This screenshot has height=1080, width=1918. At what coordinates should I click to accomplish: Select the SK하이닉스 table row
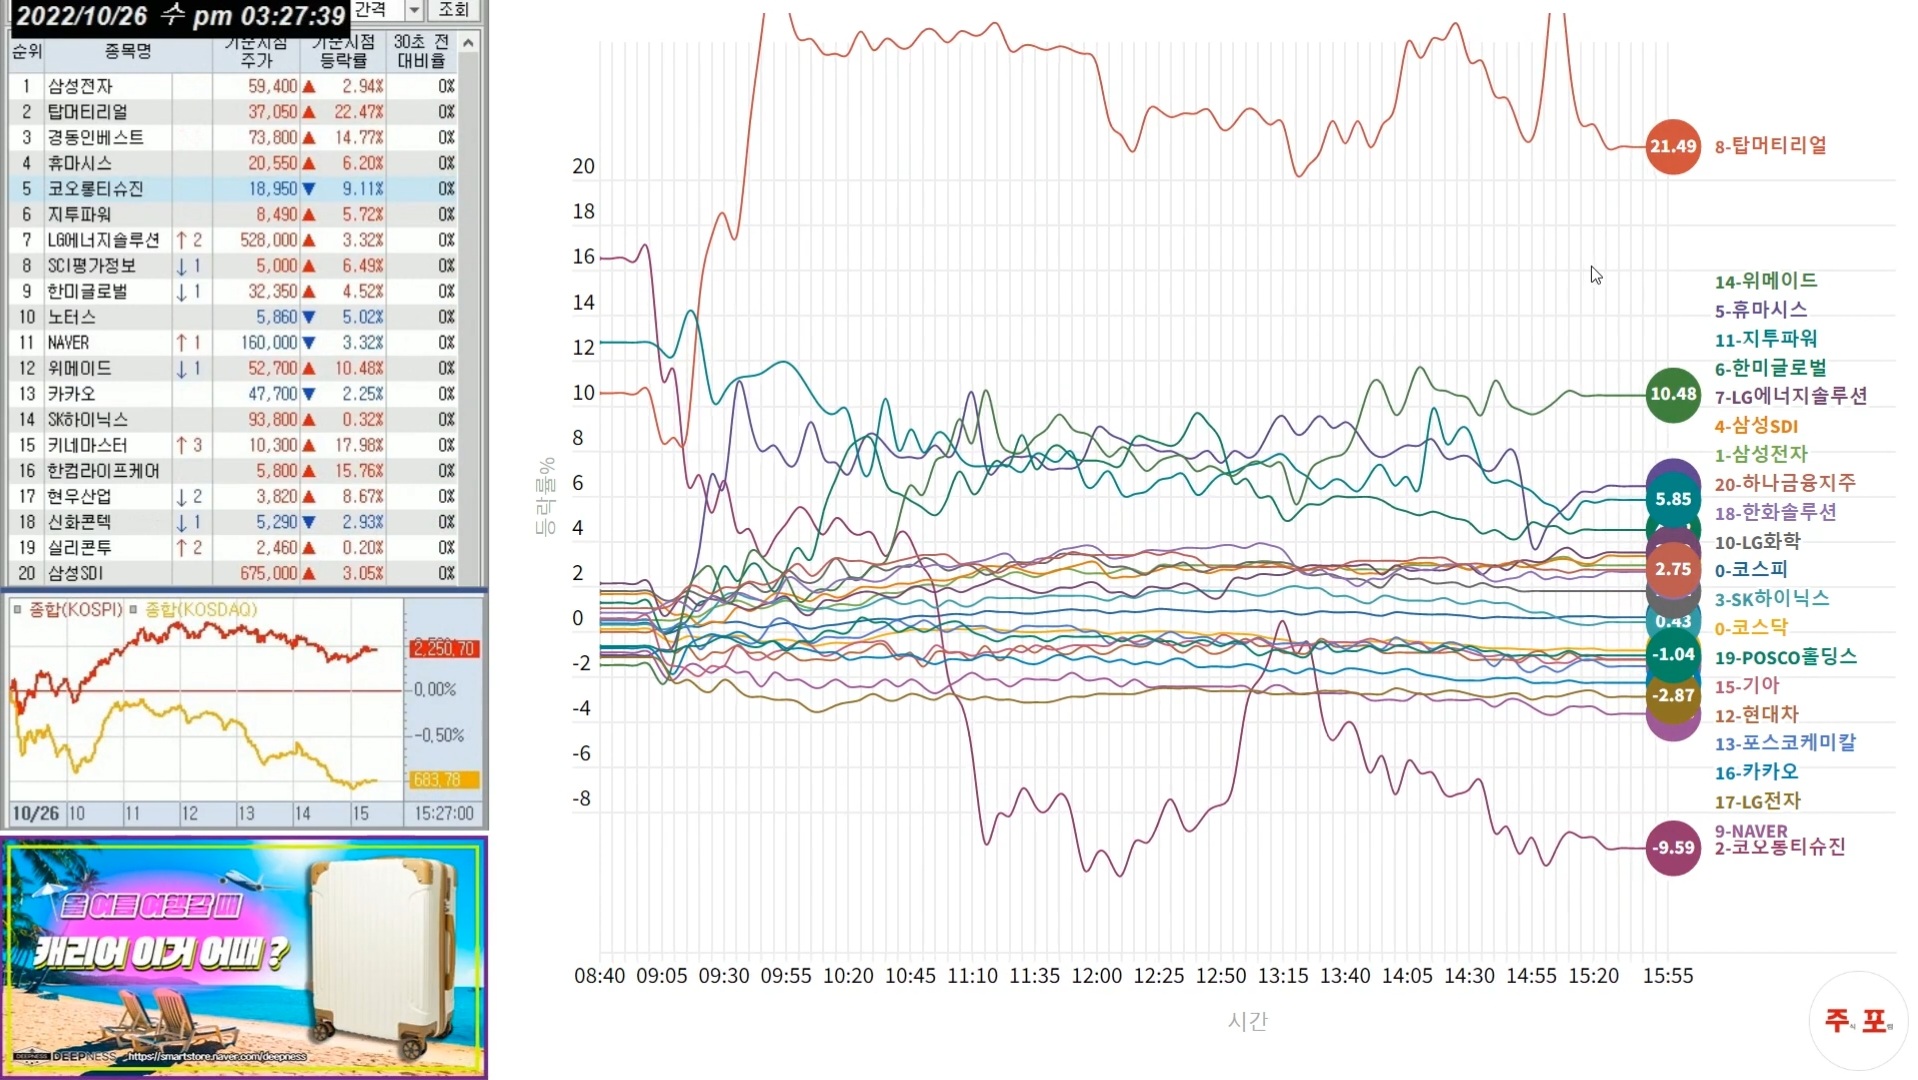[233, 420]
